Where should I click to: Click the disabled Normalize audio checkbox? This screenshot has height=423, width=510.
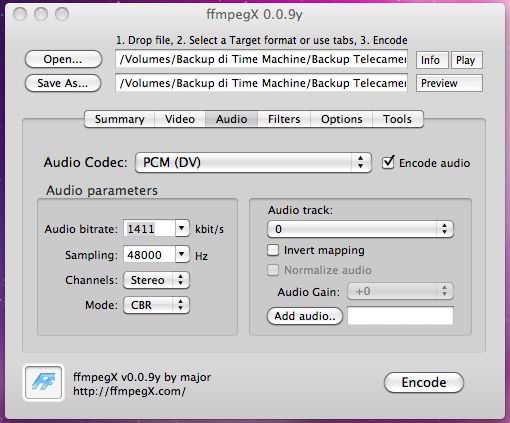coord(273,270)
